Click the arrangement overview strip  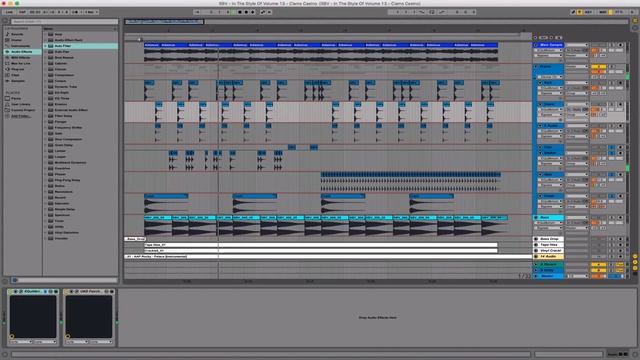click(376, 21)
